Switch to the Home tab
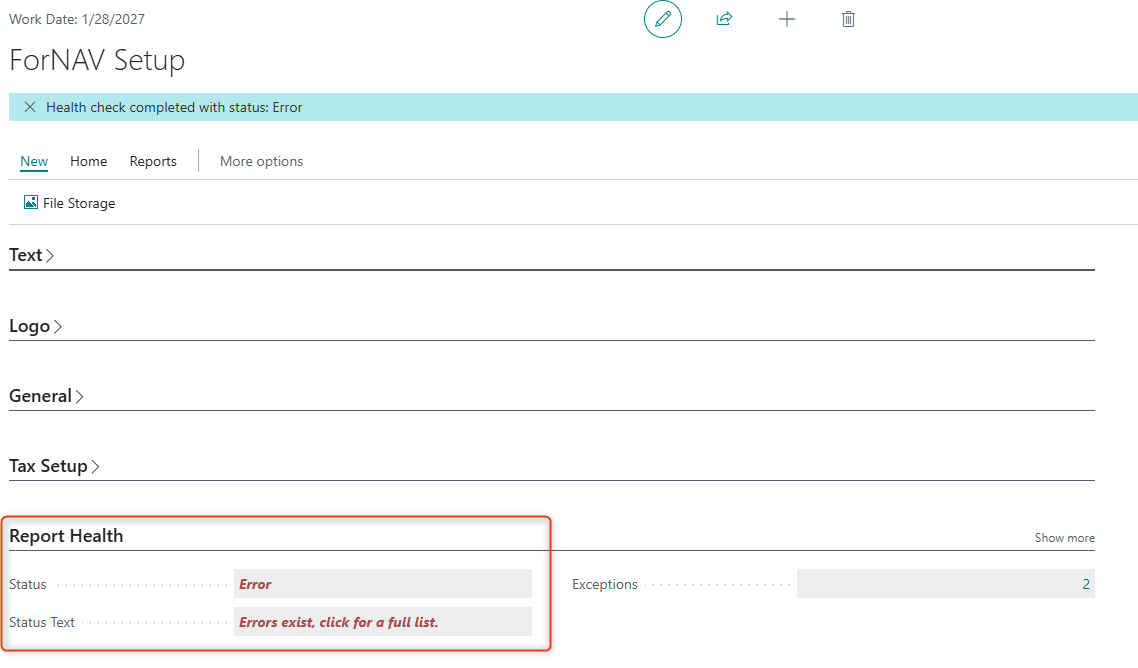The width and height of the screenshot is (1138, 668). (89, 161)
